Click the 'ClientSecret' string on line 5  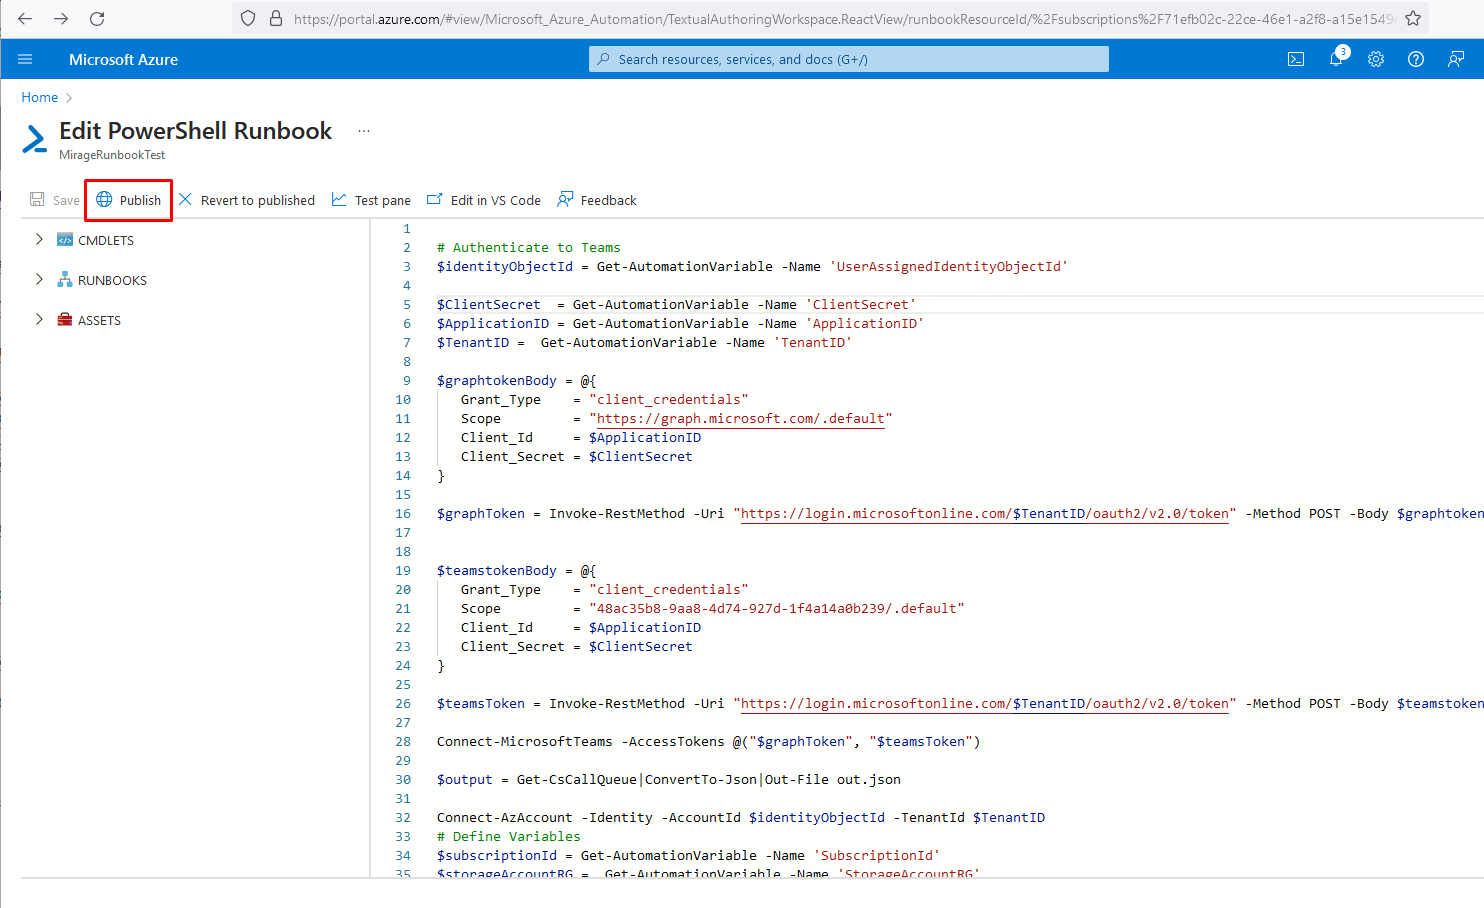click(861, 304)
